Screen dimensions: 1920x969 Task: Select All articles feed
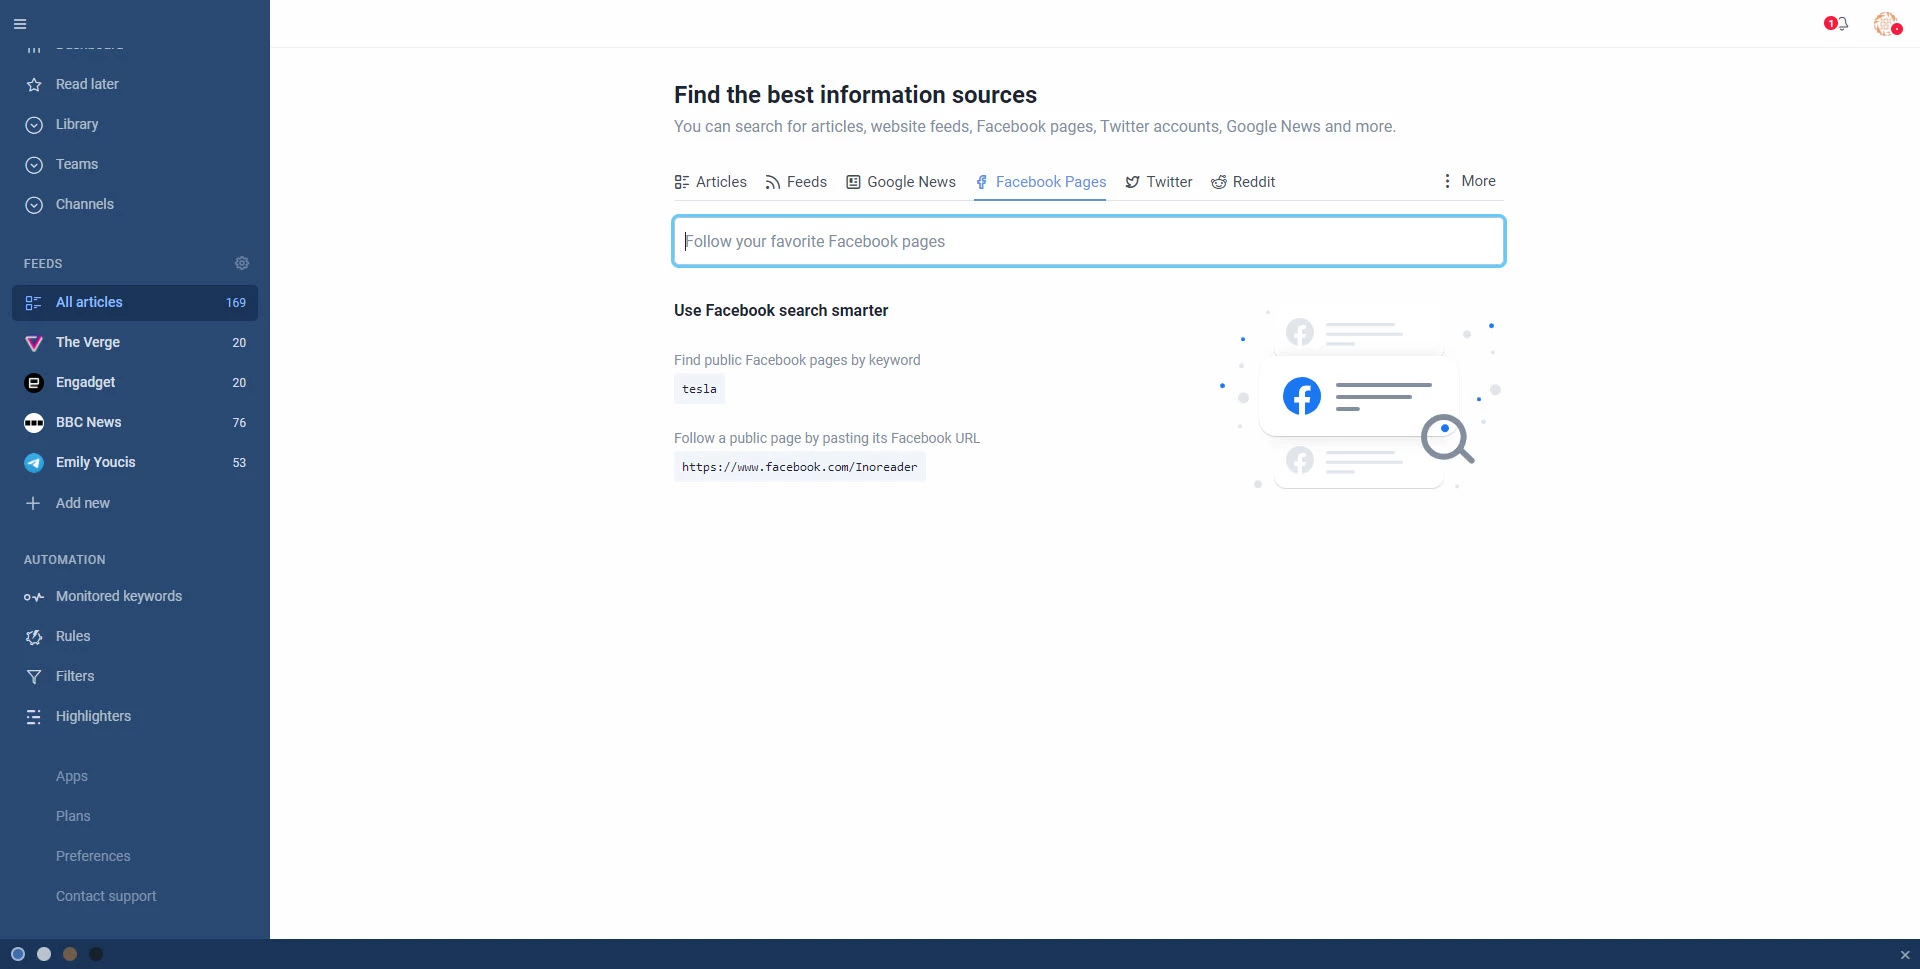135,303
